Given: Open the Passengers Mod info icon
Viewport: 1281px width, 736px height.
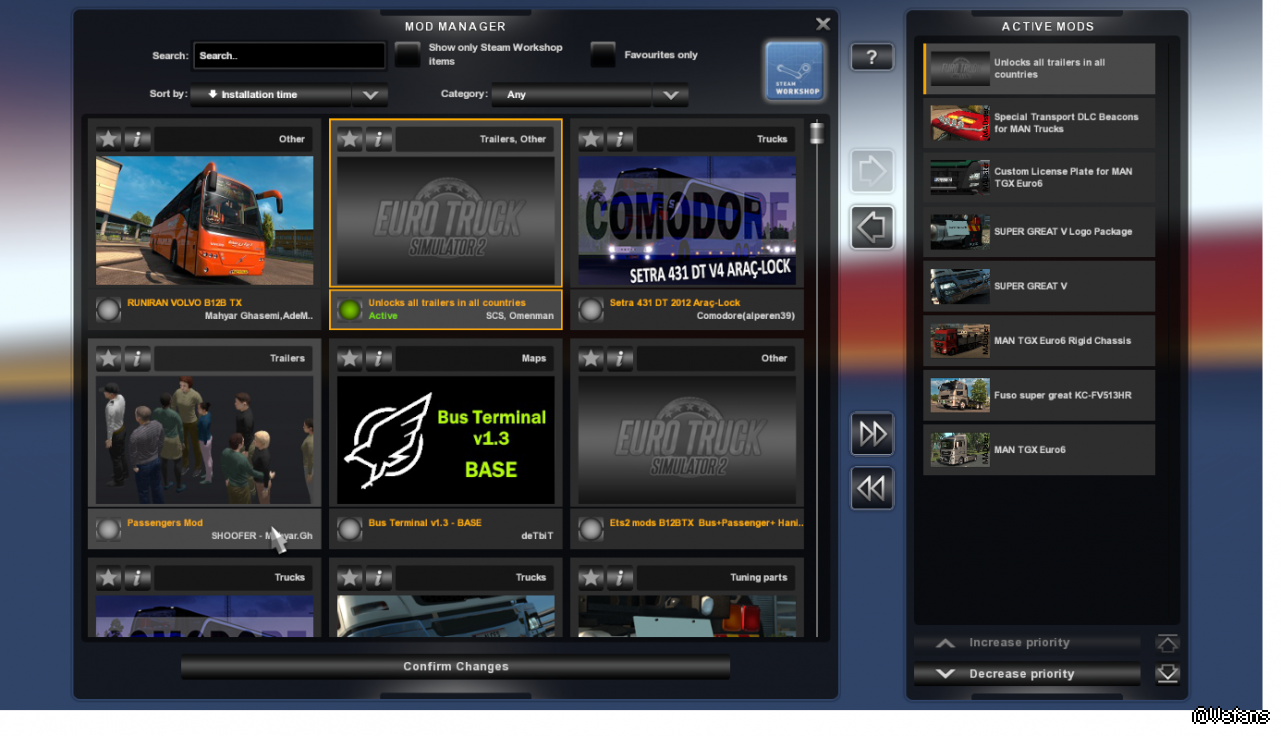Looking at the screenshot, I should point(138,358).
